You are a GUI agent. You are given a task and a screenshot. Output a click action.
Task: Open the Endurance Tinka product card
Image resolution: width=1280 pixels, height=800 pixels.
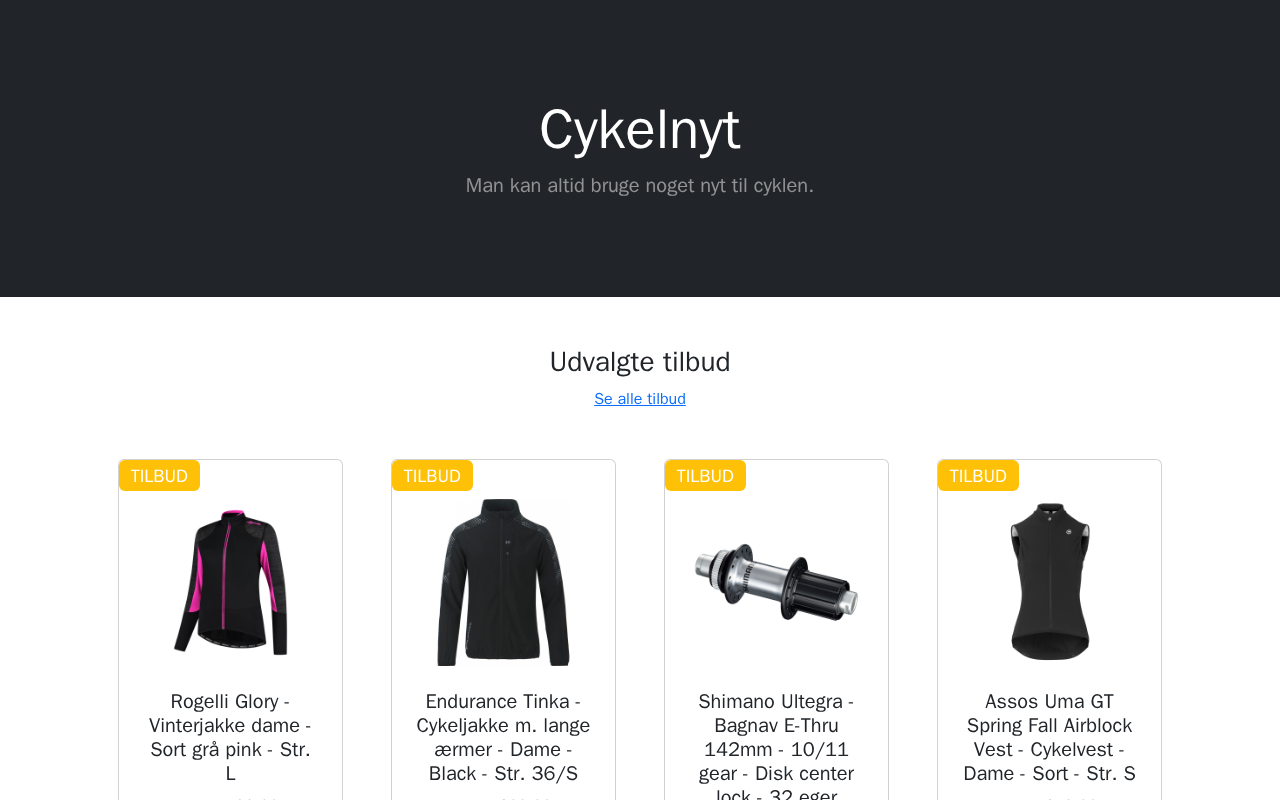tap(503, 630)
